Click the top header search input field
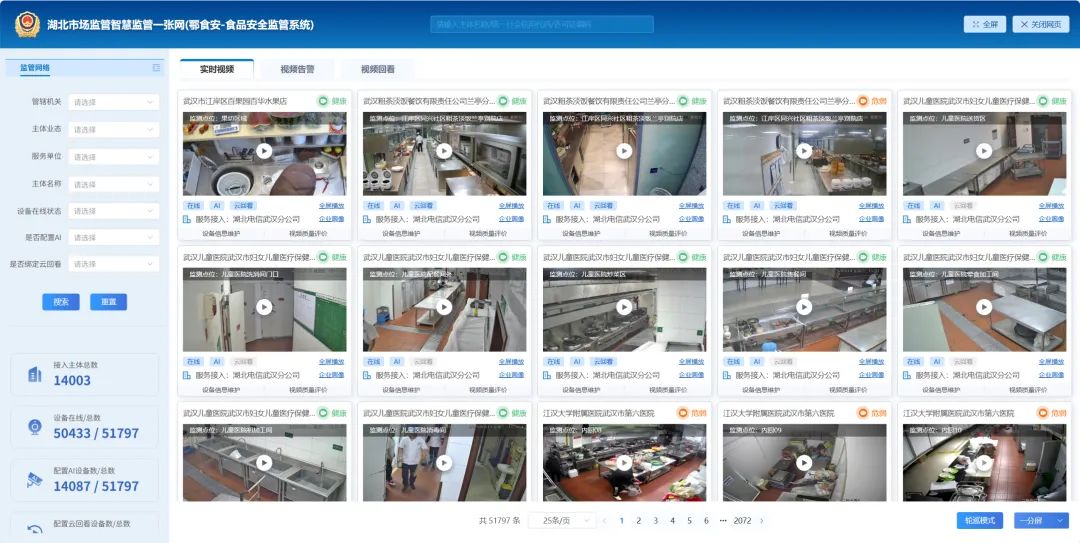This screenshot has height=543, width=1080. pos(543,24)
